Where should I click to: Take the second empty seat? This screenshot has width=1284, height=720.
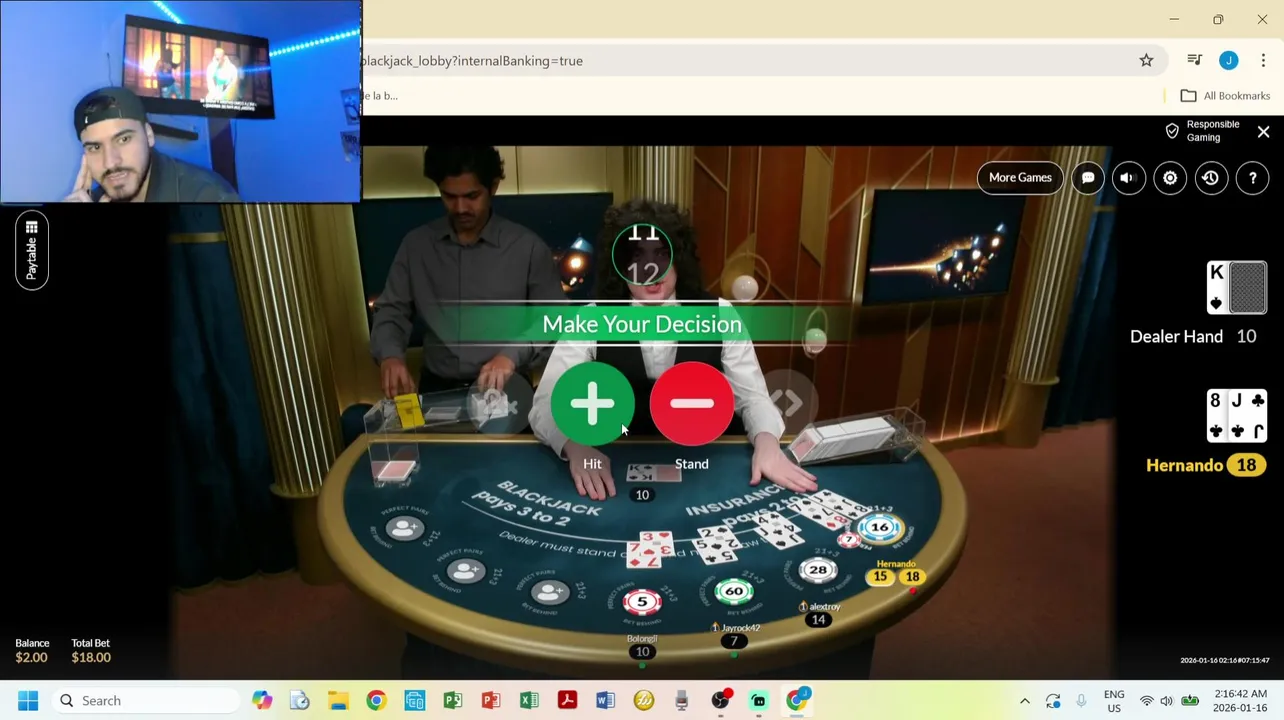tap(465, 571)
